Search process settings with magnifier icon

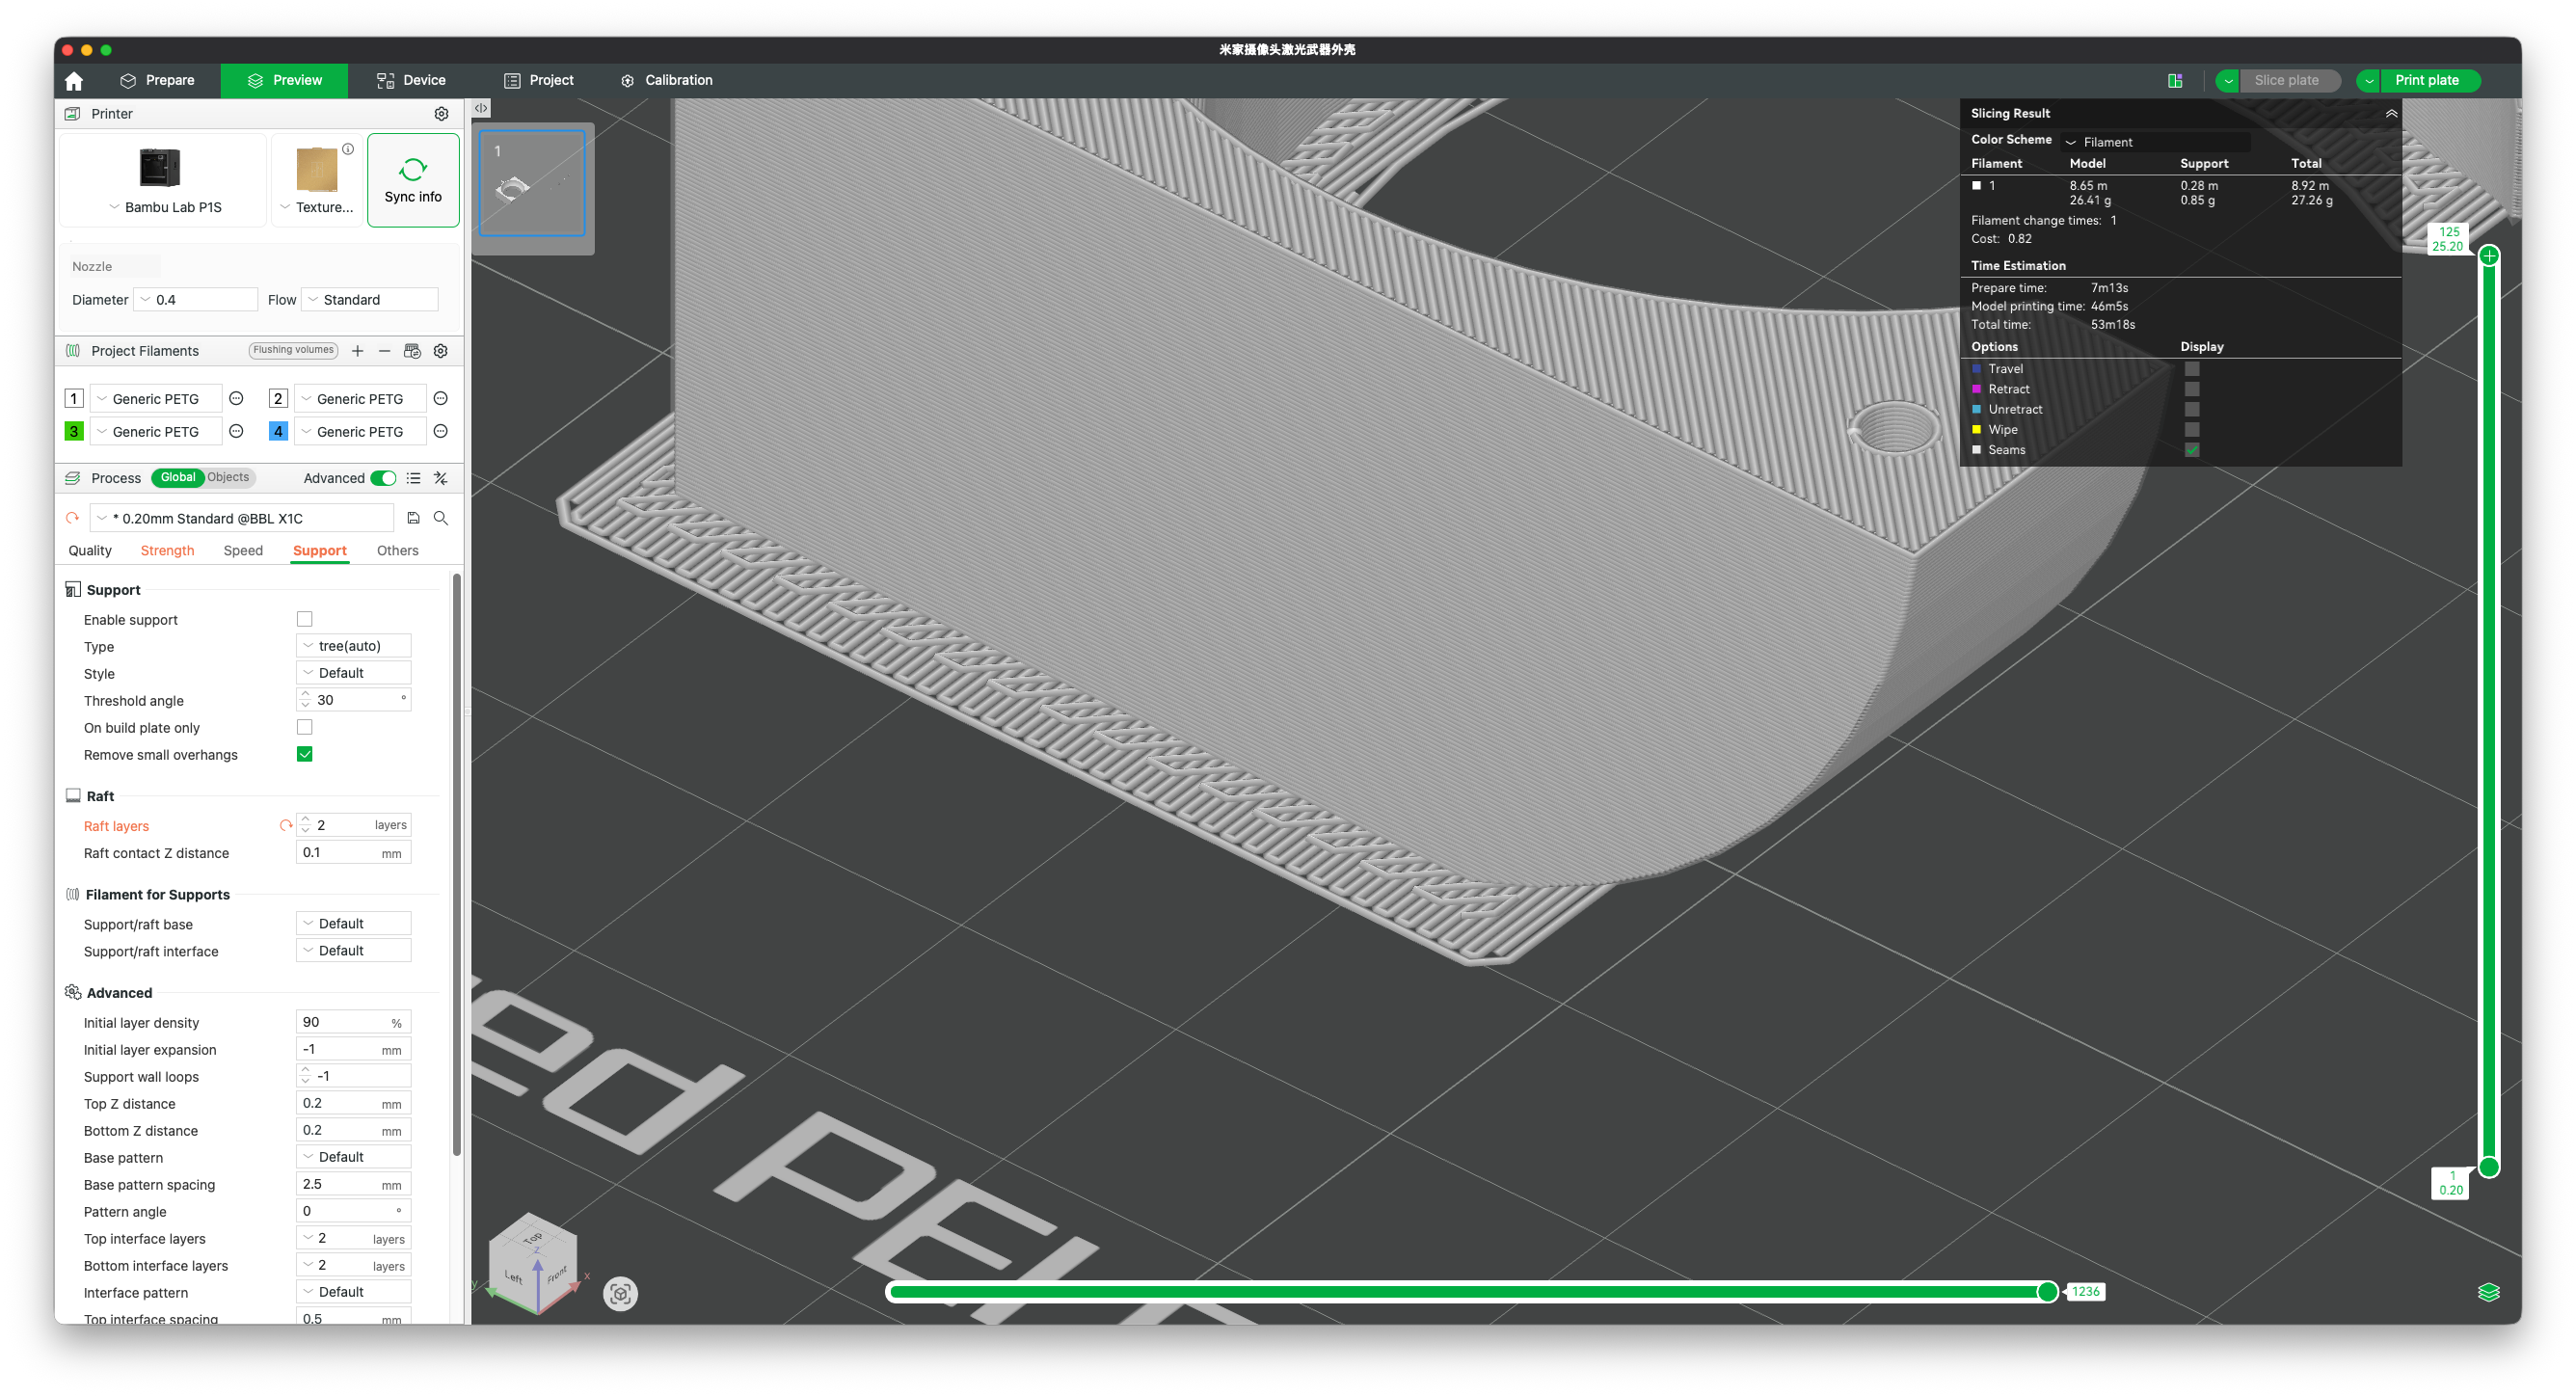pos(441,518)
